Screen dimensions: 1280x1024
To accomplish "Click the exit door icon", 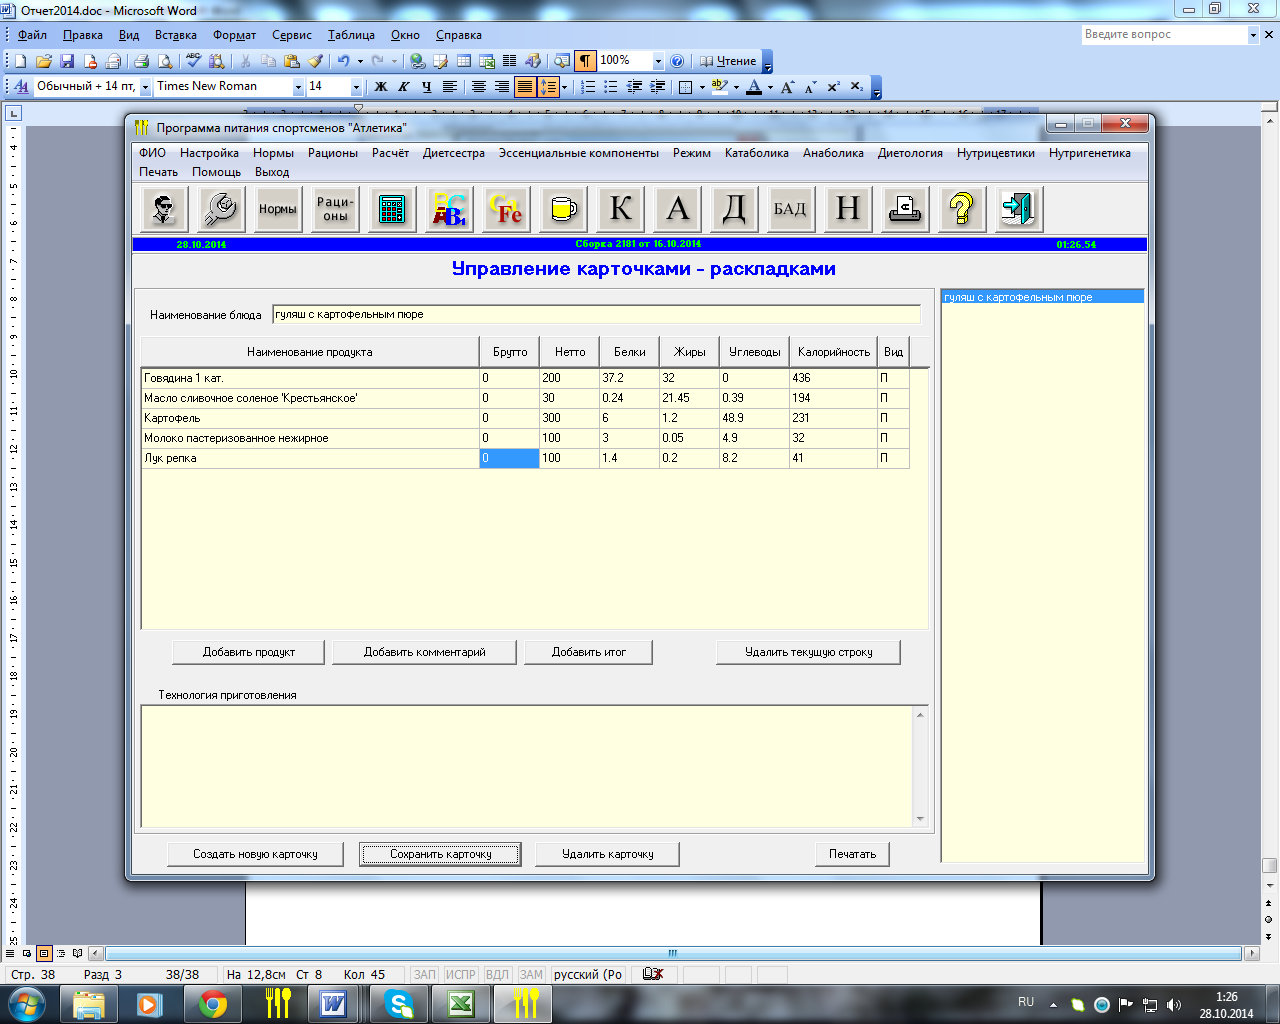I will (1018, 209).
